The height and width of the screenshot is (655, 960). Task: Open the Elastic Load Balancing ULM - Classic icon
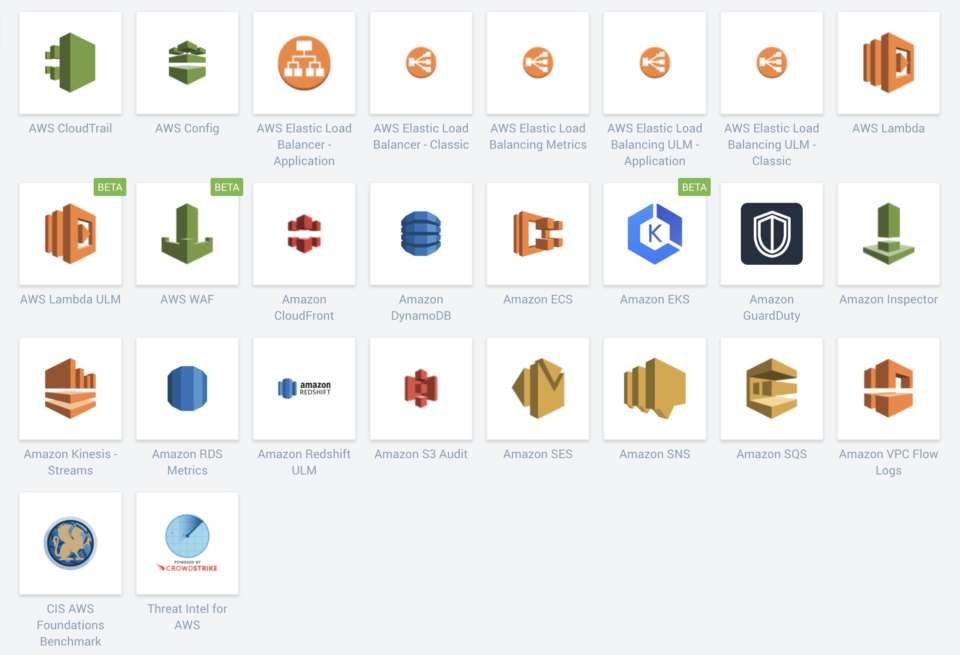point(772,62)
